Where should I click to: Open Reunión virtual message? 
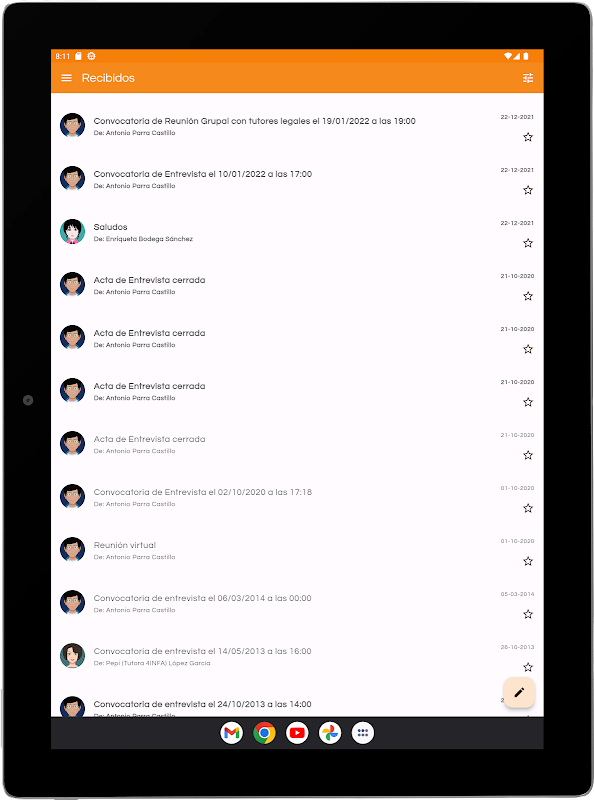click(x=297, y=550)
